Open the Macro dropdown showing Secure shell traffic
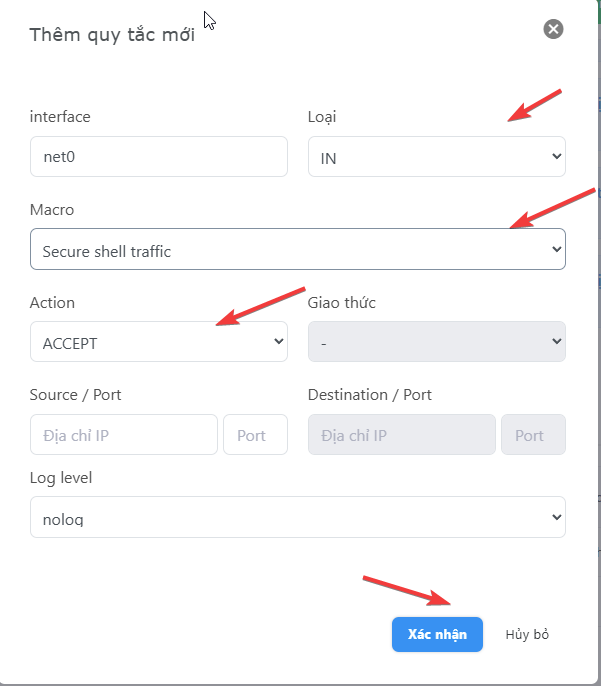This screenshot has width=601, height=686. pyautogui.click(x=298, y=249)
